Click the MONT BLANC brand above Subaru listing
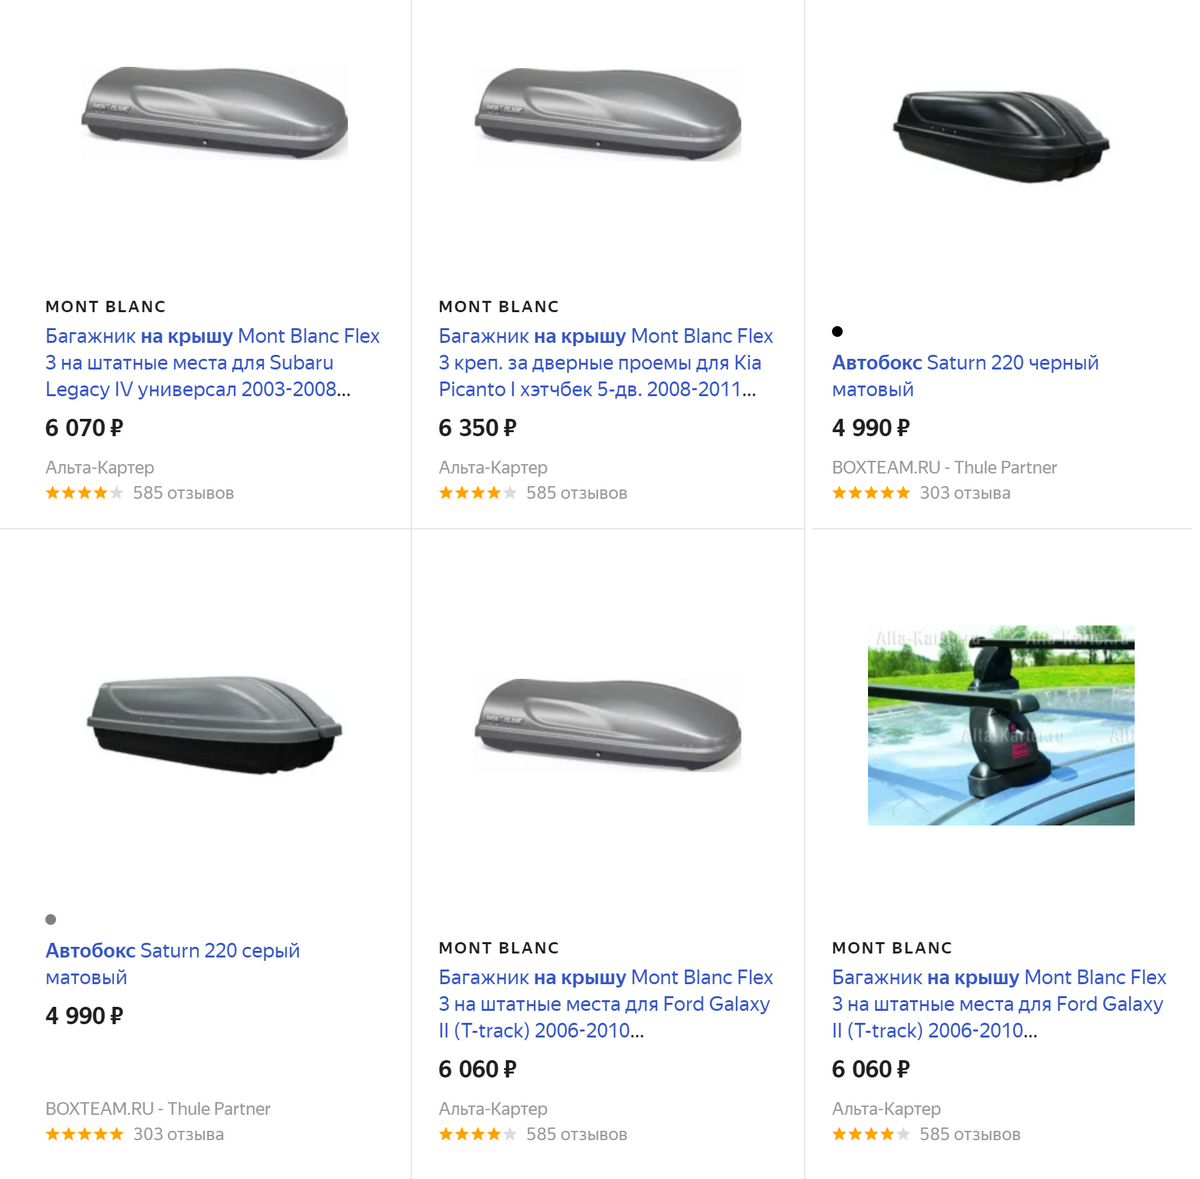The image size is (1200, 1179). [105, 307]
